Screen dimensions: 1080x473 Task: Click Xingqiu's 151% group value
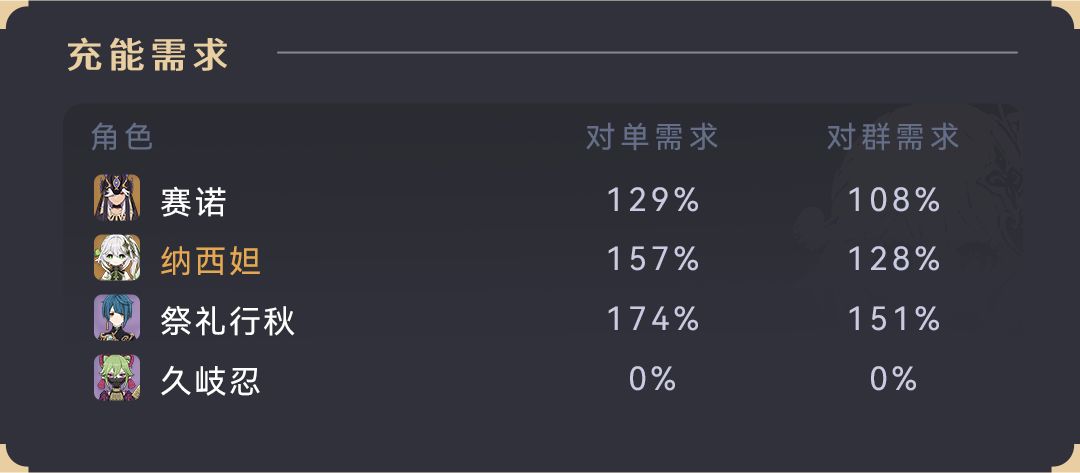coord(894,320)
